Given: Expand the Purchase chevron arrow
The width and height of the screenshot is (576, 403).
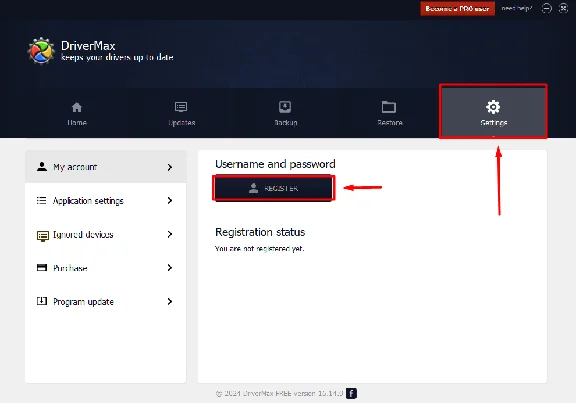Looking at the screenshot, I should 170,268.
